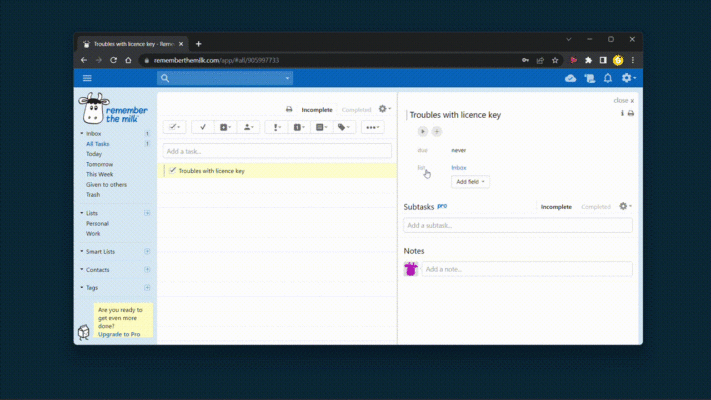Image resolution: width=711 pixels, height=400 pixels.
Task: Open the move-to-list toolbar dropdown
Action: 321,127
